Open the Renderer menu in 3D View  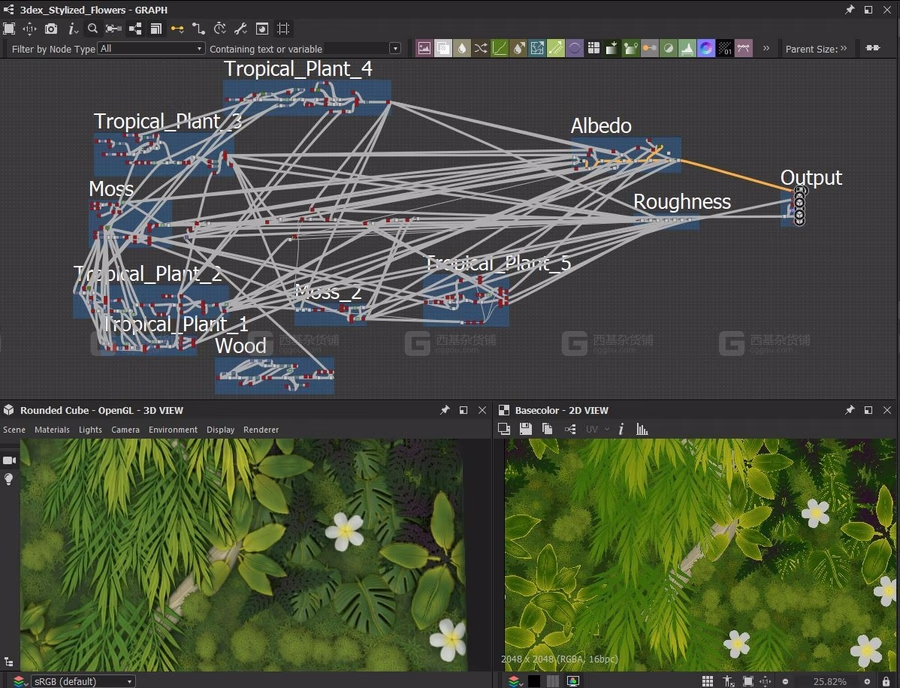point(261,429)
